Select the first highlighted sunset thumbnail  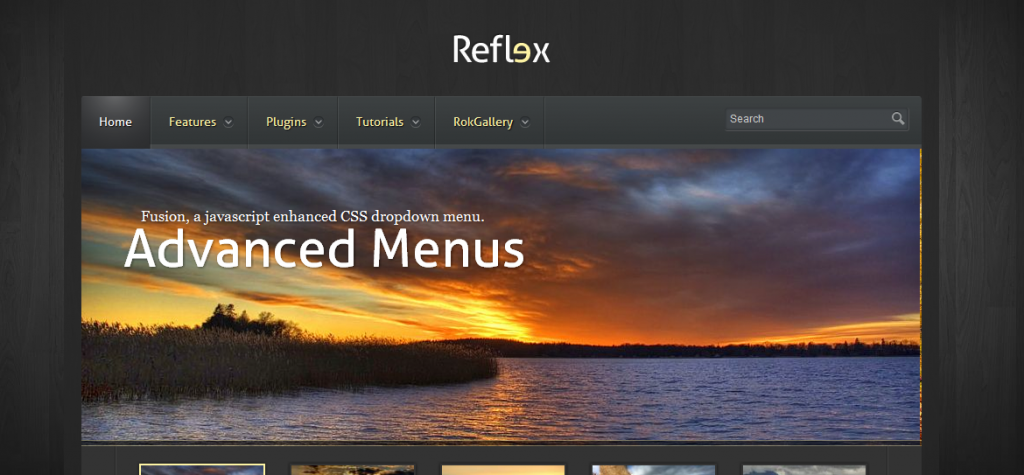pyautogui.click(x=202, y=469)
